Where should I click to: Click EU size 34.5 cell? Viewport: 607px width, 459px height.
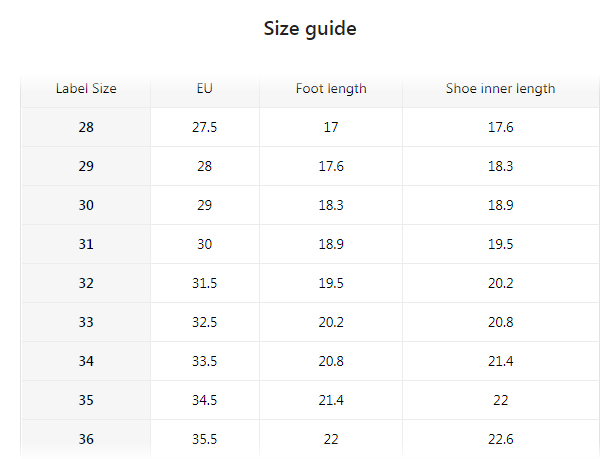[x=205, y=400]
